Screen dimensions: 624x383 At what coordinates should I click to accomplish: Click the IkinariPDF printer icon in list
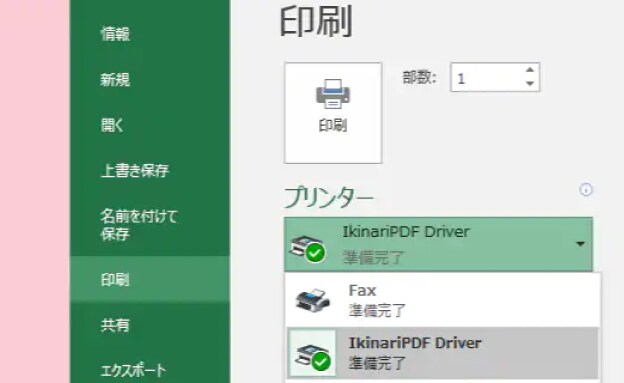click(x=313, y=354)
